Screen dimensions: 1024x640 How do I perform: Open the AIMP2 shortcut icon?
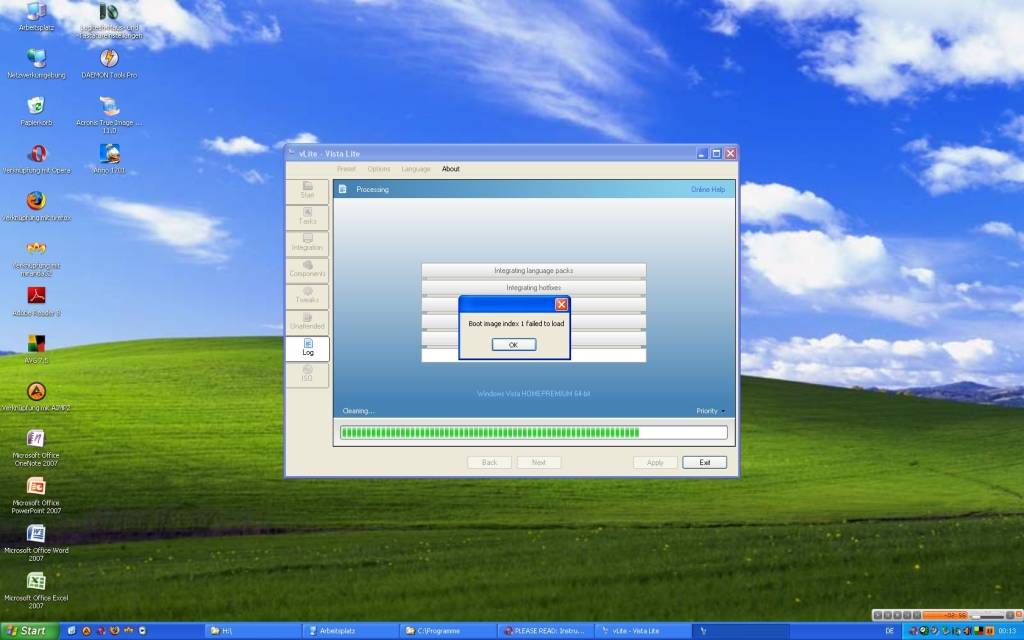[37, 396]
